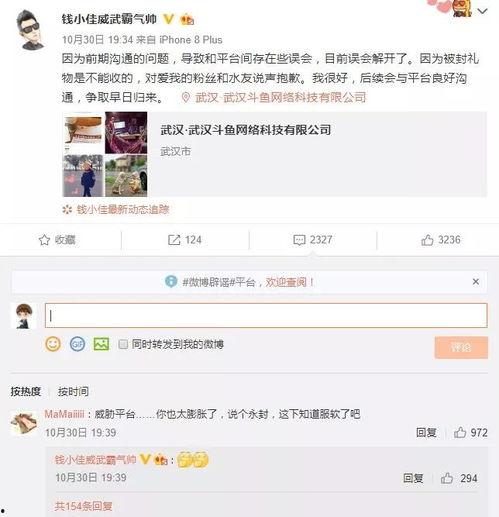Open the 武汉斗鱼网络科技有限公司 location card thumbnail
This screenshot has width=499, height=517.
pos(105,154)
